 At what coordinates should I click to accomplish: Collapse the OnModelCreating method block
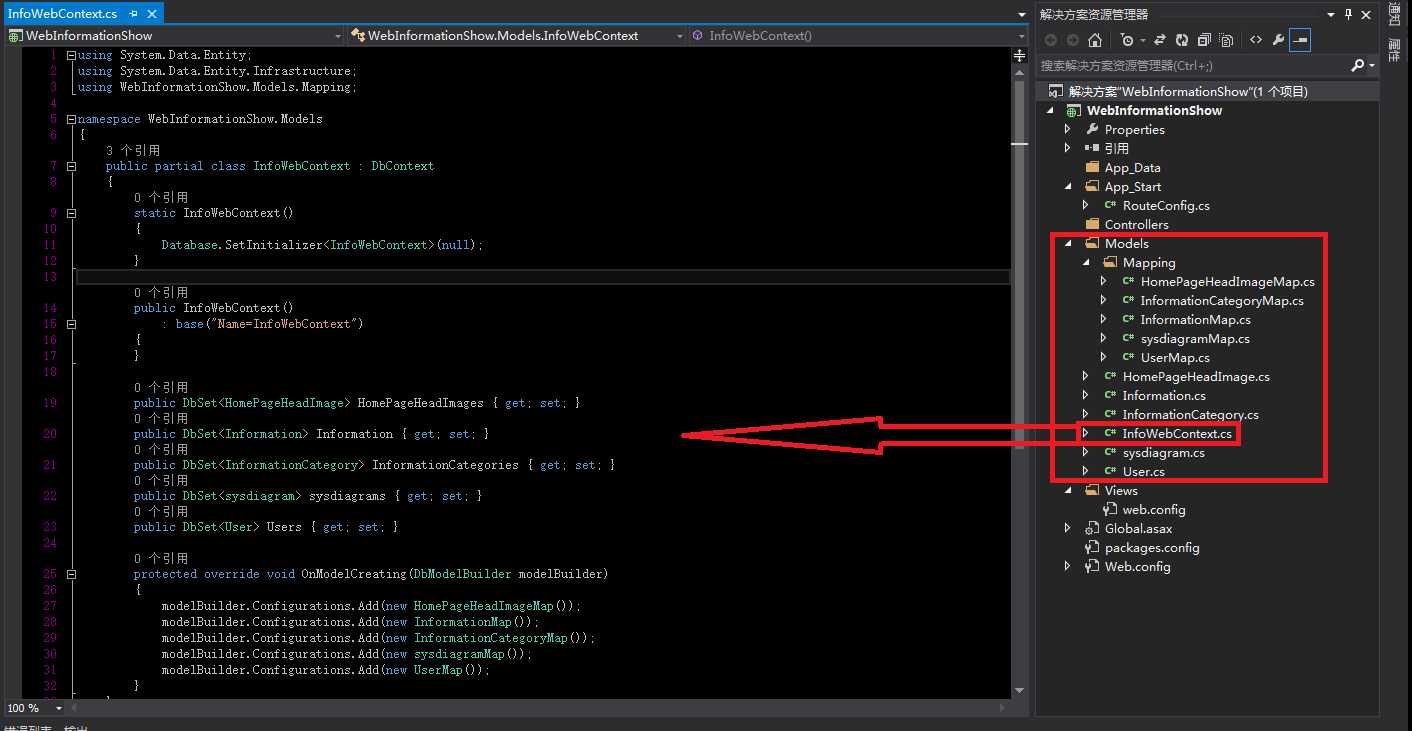pos(71,574)
